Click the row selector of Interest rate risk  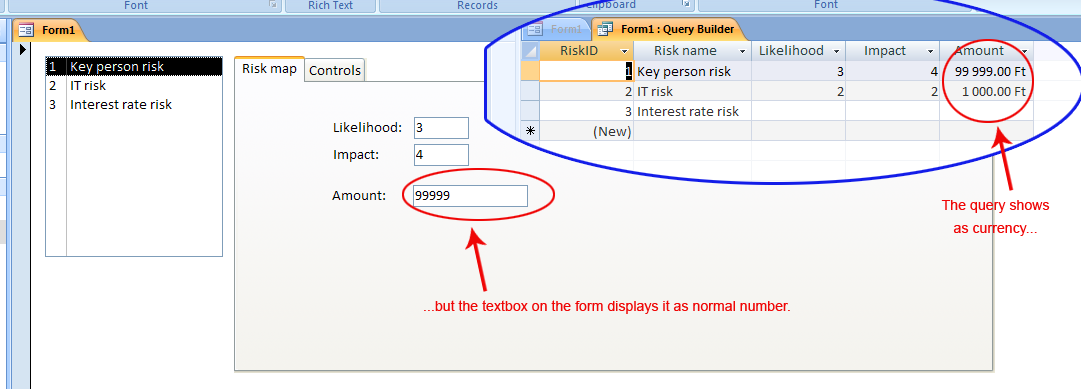(x=529, y=111)
